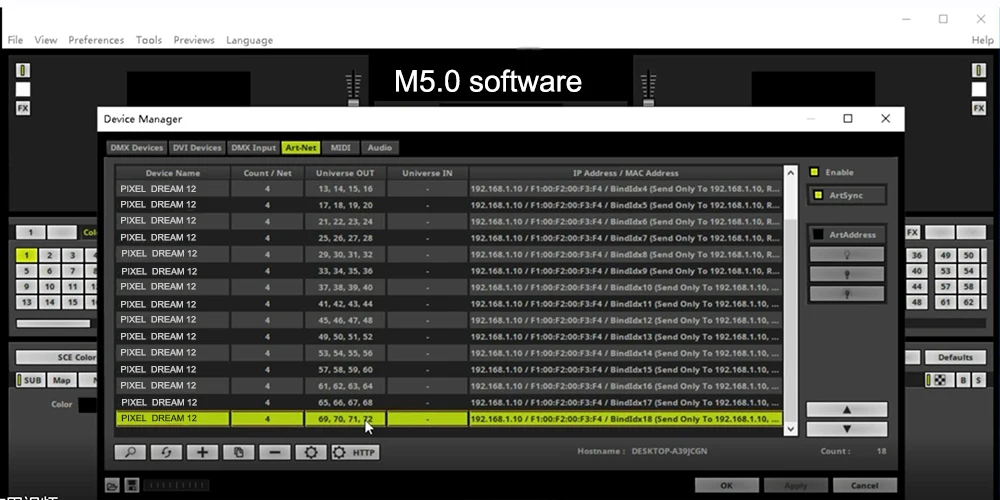Click white square under left deck indicator
1000x500 pixels.
pyautogui.click(x=23, y=89)
